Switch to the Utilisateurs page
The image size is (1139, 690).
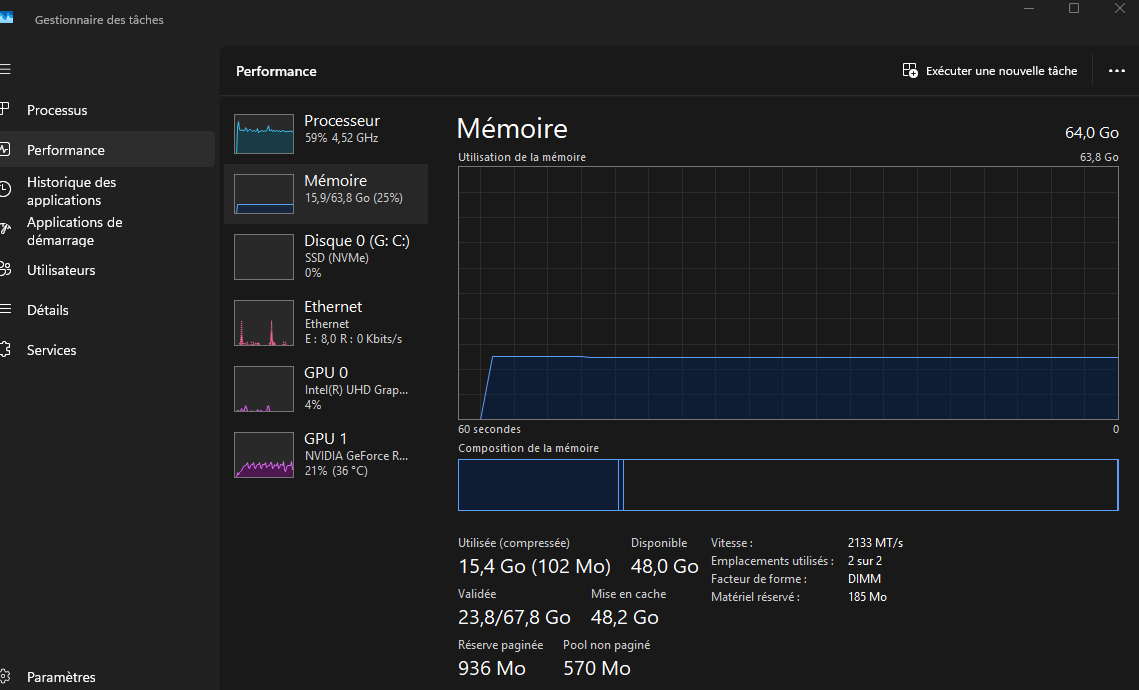[61, 270]
